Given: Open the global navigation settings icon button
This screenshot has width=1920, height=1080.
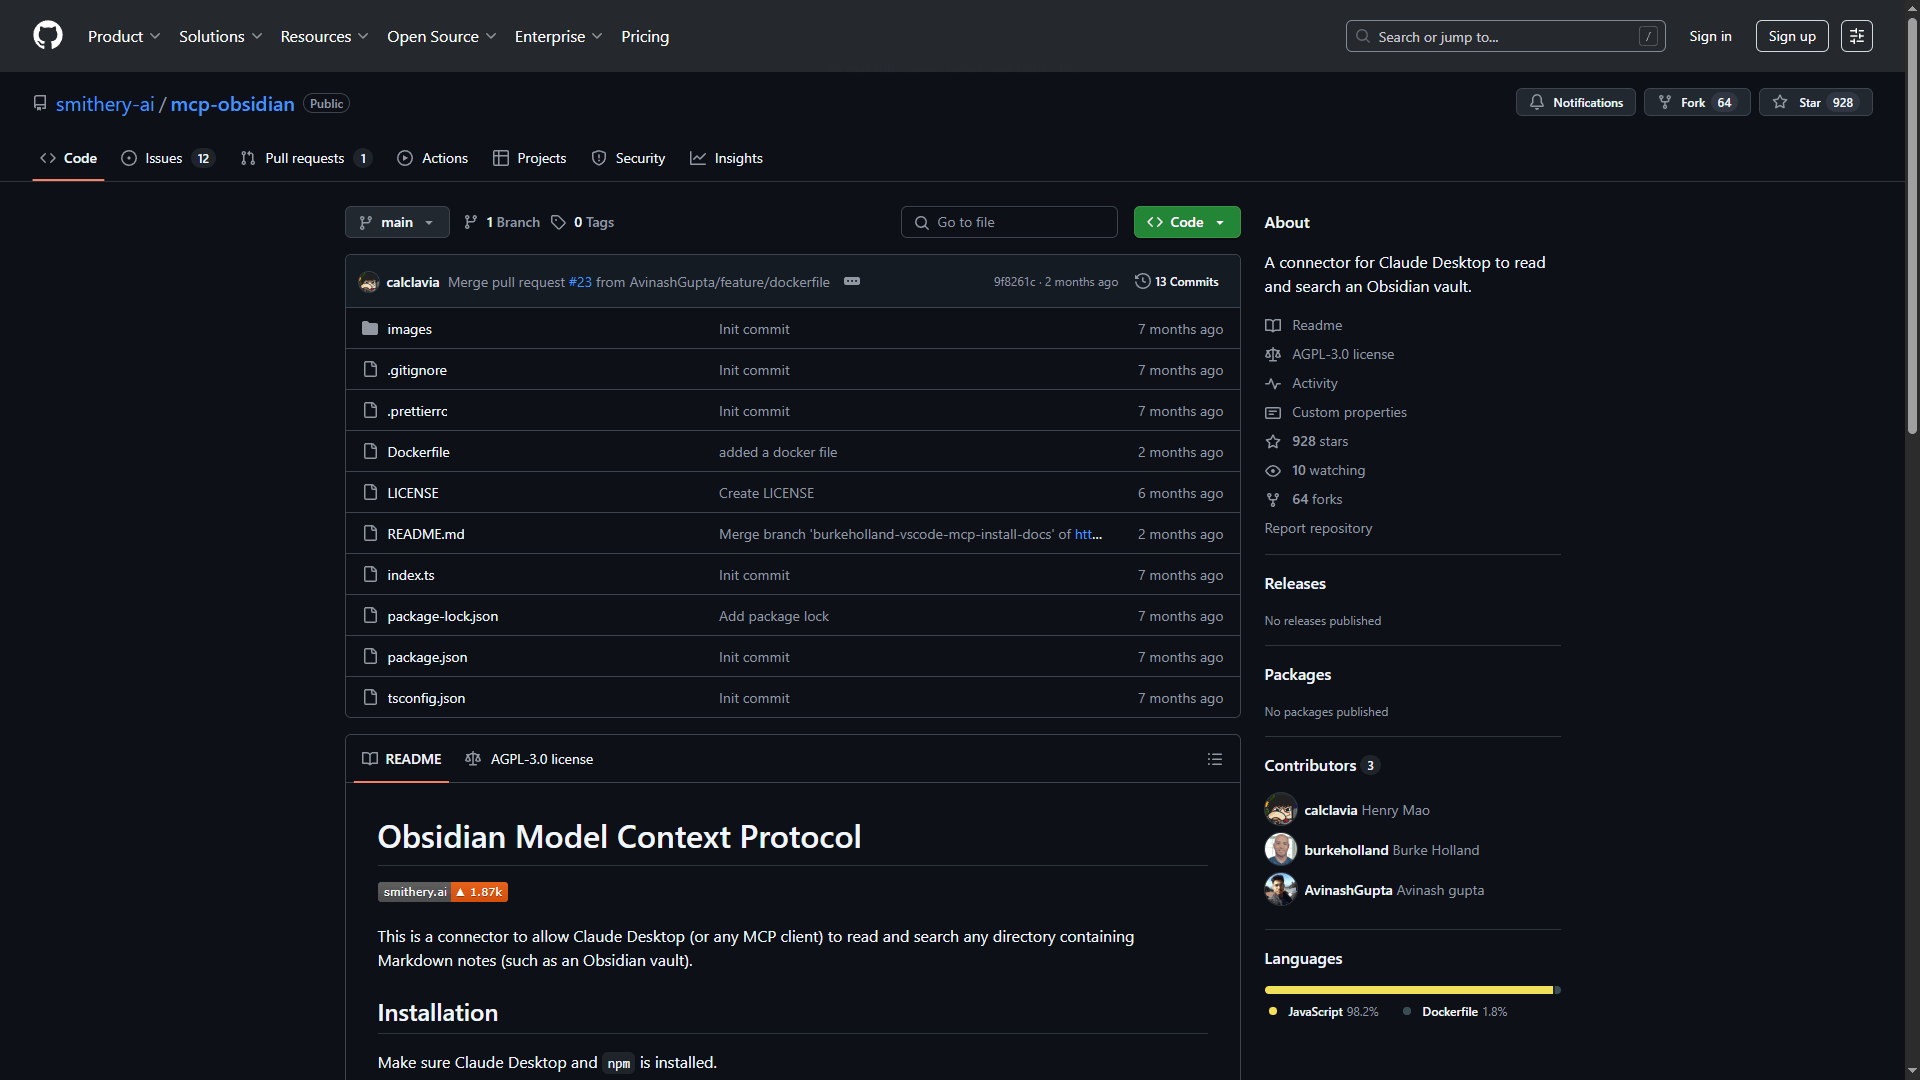Looking at the screenshot, I should [x=1856, y=36].
